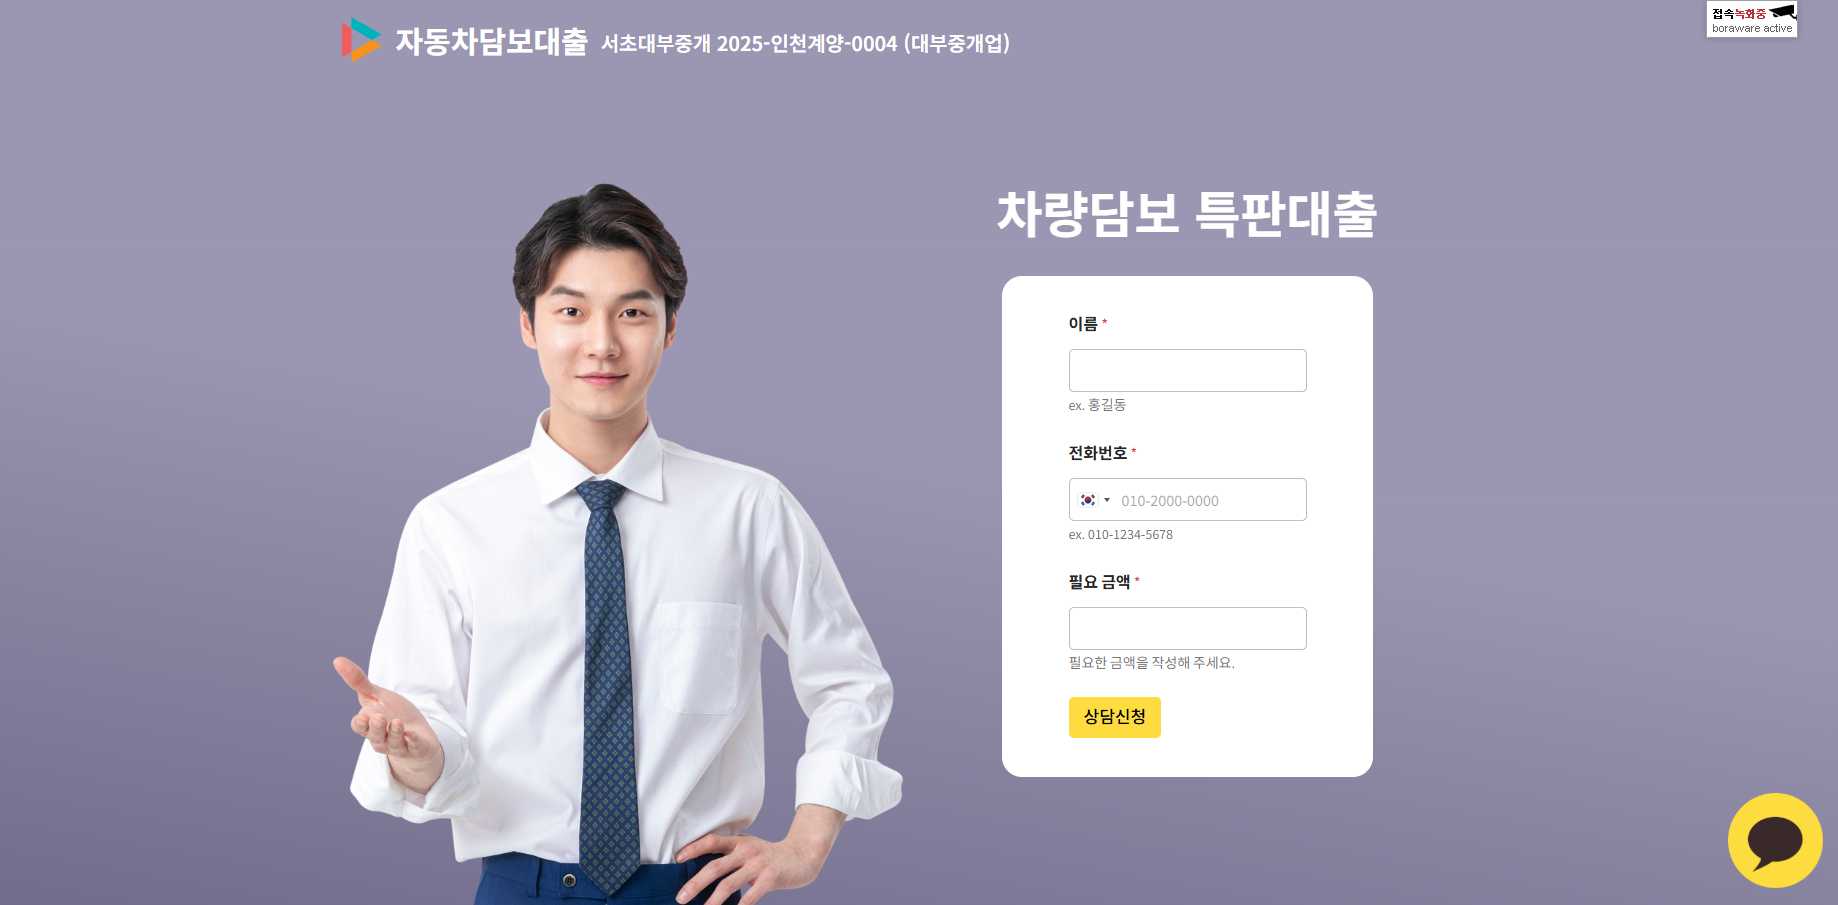
Task: Open the KakaoTalk chat bubble button
Action: (1775, 840)
